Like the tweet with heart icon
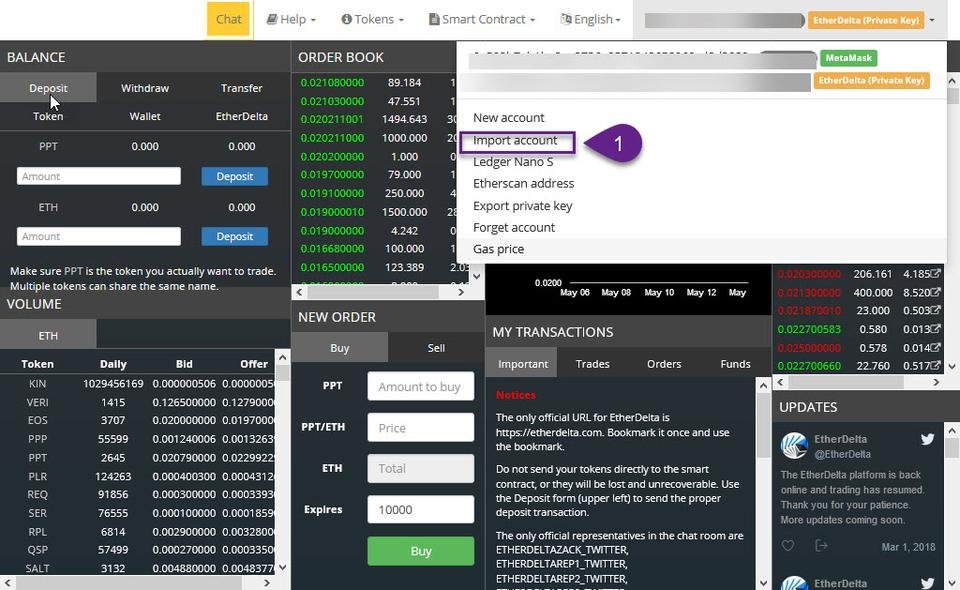The width and height of the screenshot is (960, 590). [x=788, y=545]
